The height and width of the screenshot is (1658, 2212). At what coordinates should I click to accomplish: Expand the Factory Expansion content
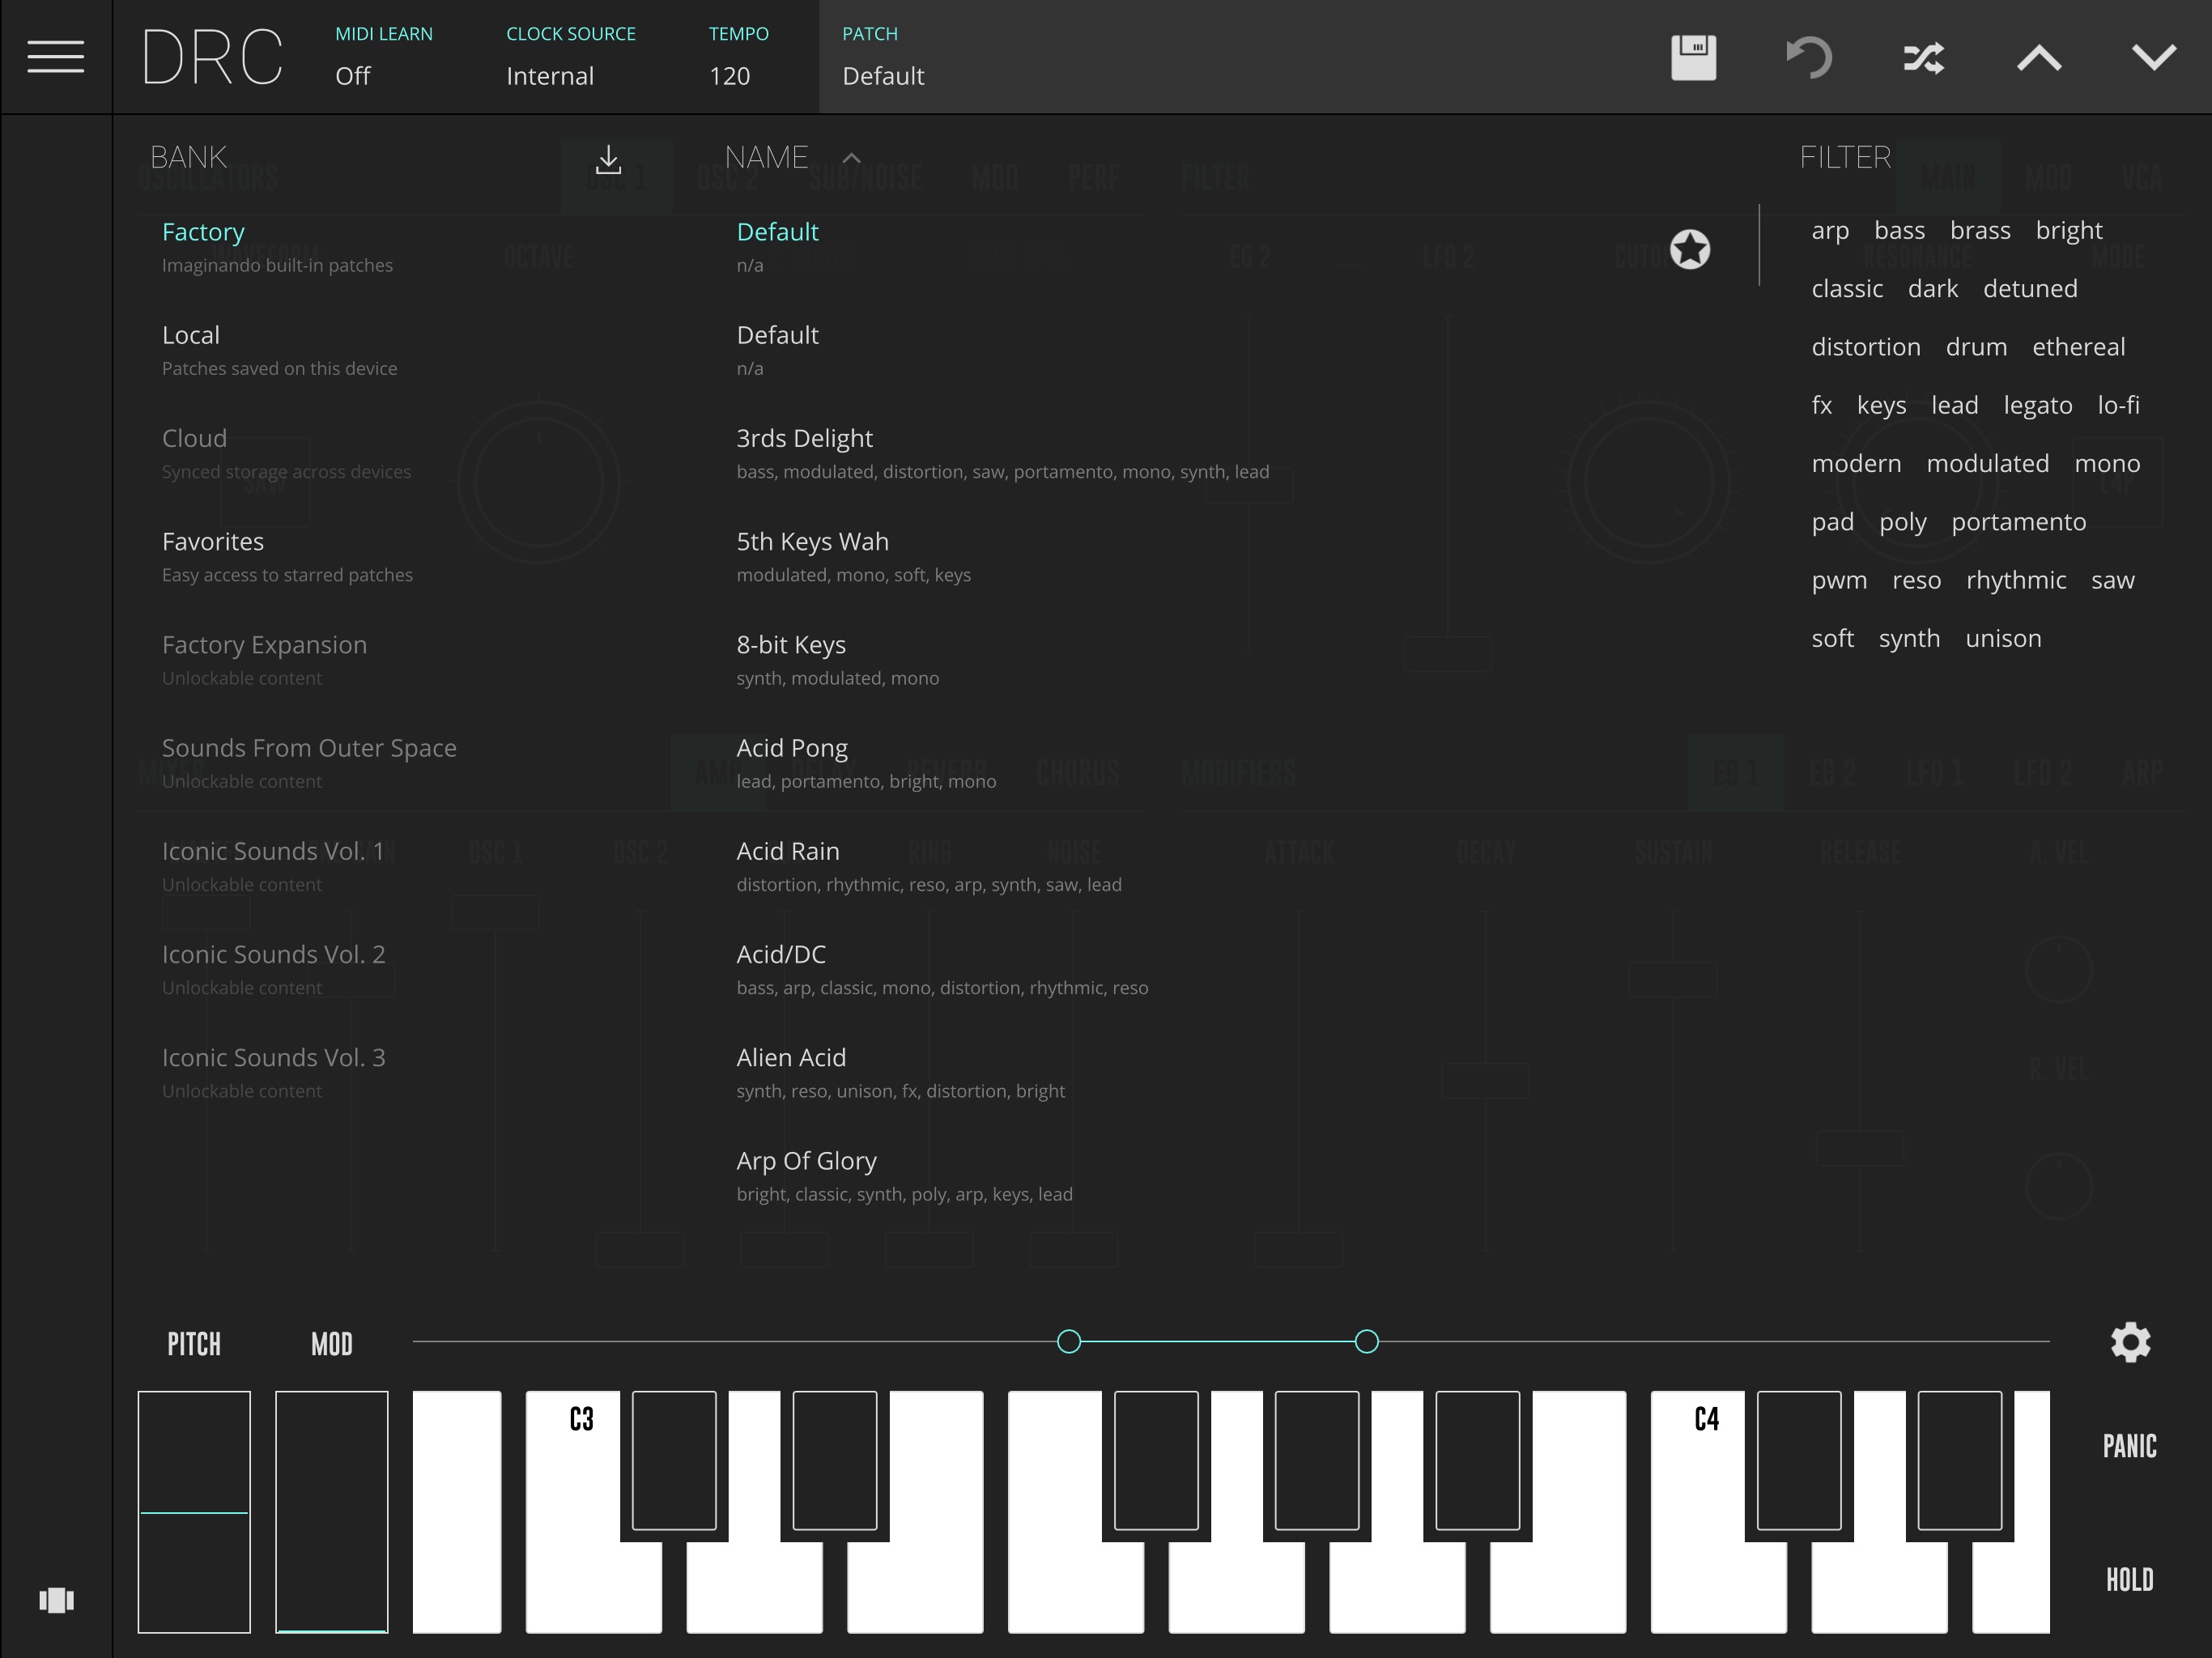point(263,644)
